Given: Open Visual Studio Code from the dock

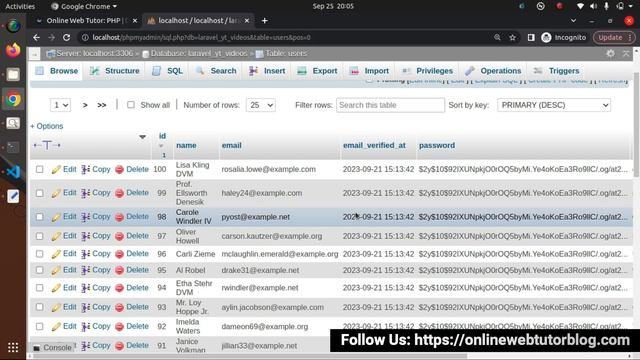Looking at the screenshot, I should (x=13, y=172).
